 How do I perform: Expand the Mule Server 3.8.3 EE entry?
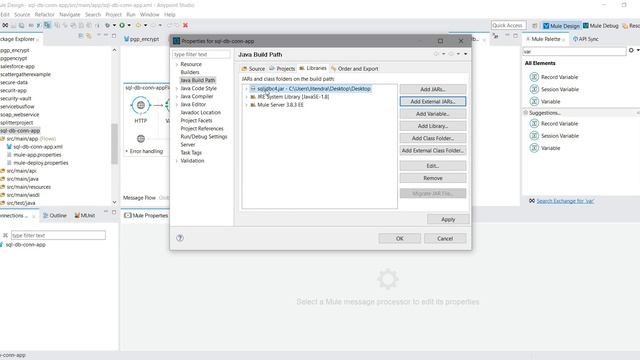pyautogui.click(x=246, y=105)
